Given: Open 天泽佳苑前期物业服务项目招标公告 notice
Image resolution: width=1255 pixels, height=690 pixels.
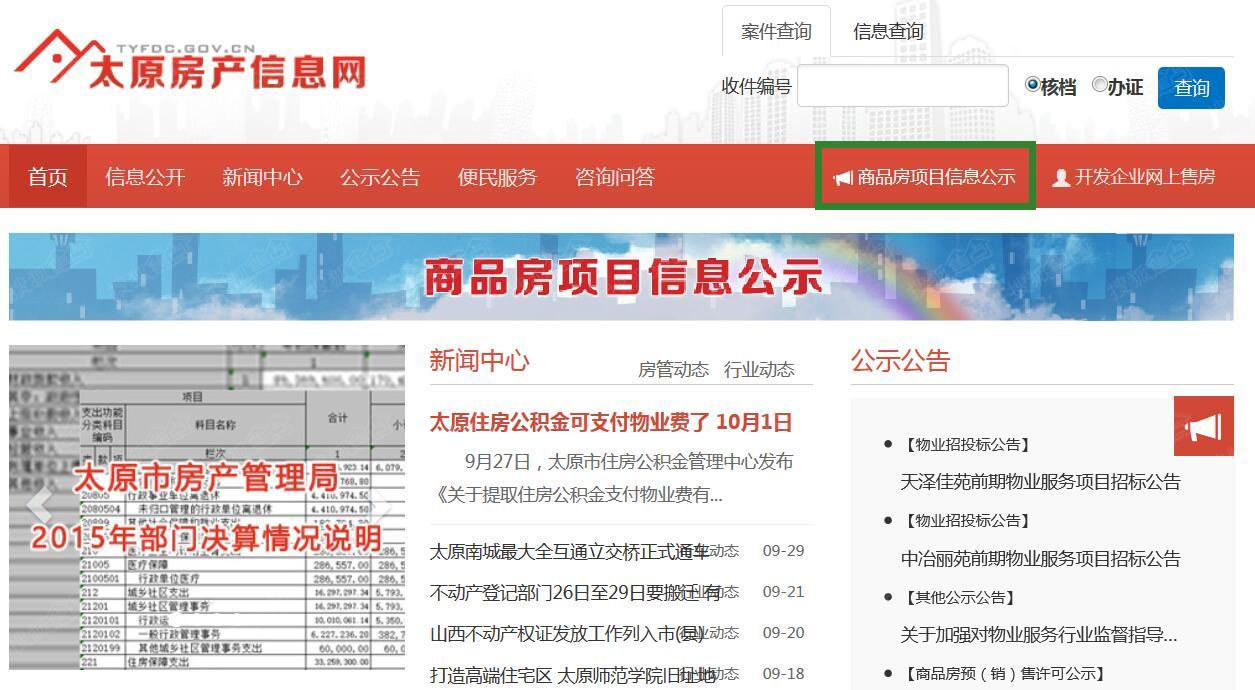Looking at the screenshot, I should pyautogui.click(x=1040, y=482).
